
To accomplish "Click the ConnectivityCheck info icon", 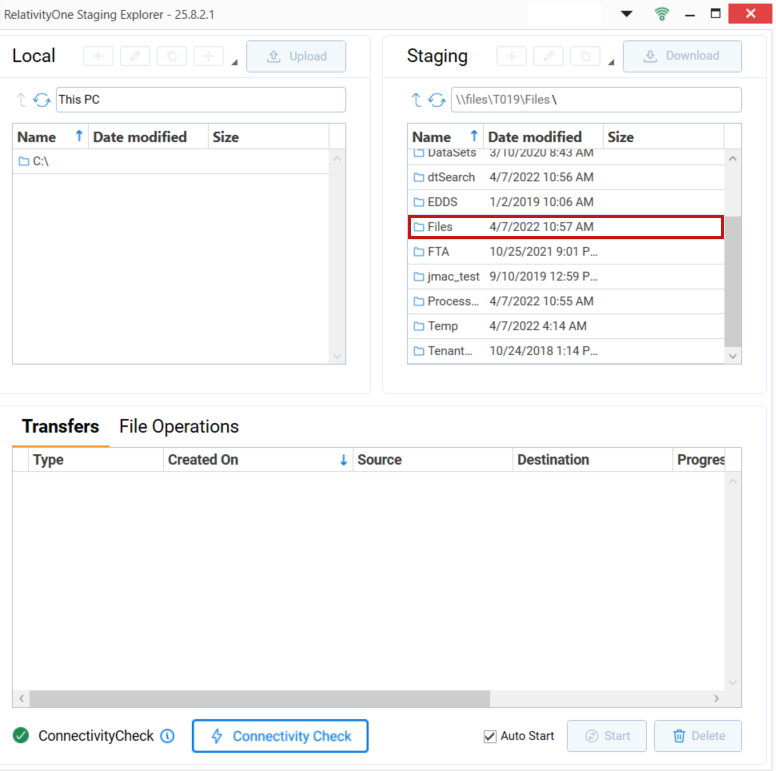I will (167, 736).
